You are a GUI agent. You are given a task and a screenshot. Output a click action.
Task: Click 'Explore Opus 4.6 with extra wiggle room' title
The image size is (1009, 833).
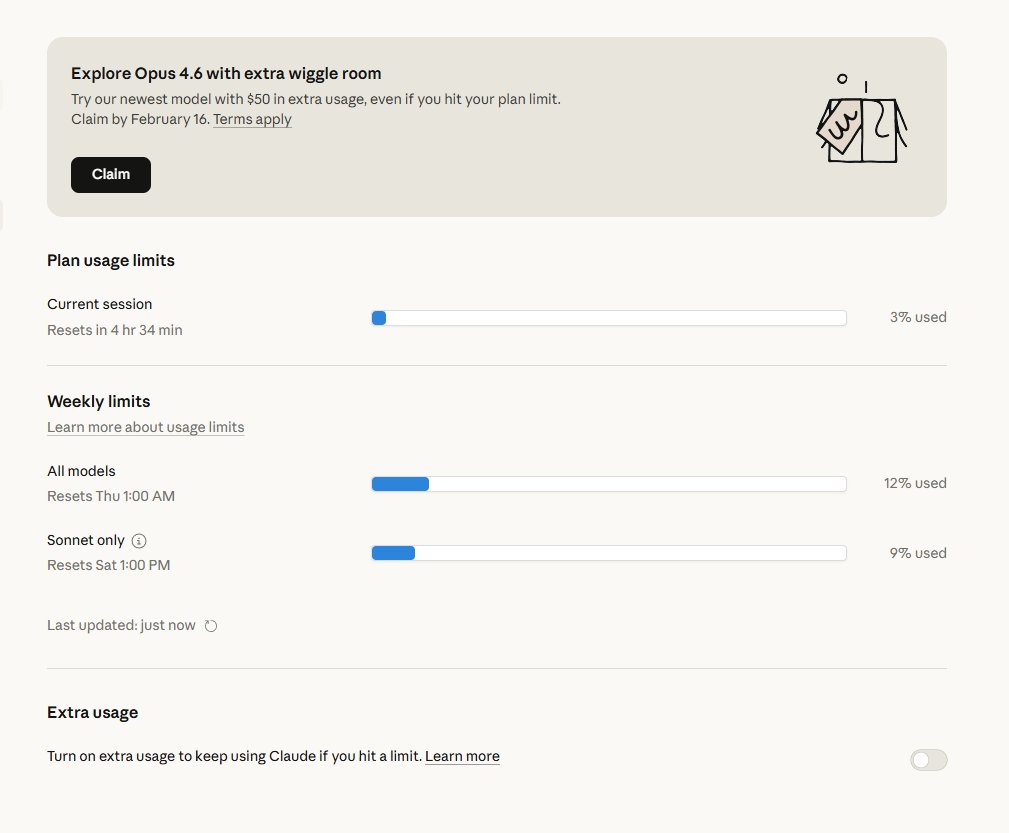tap(226, 73)
